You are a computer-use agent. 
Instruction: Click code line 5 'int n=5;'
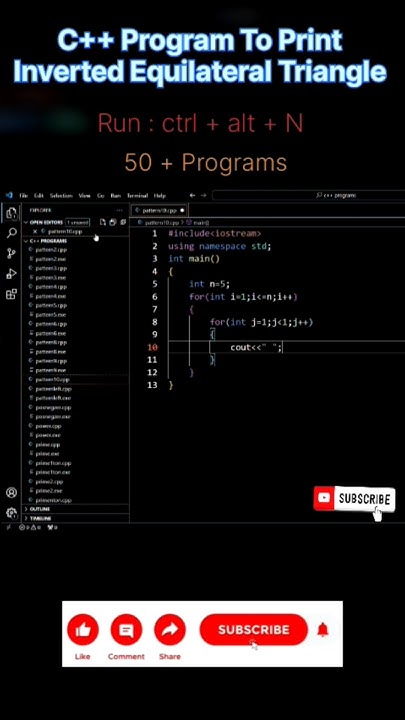209,284
